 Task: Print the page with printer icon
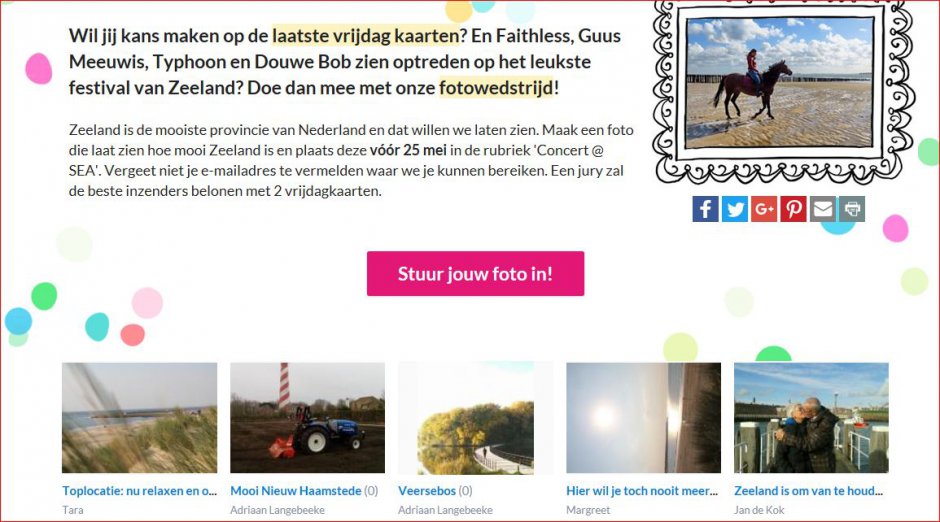pos(852,209)
